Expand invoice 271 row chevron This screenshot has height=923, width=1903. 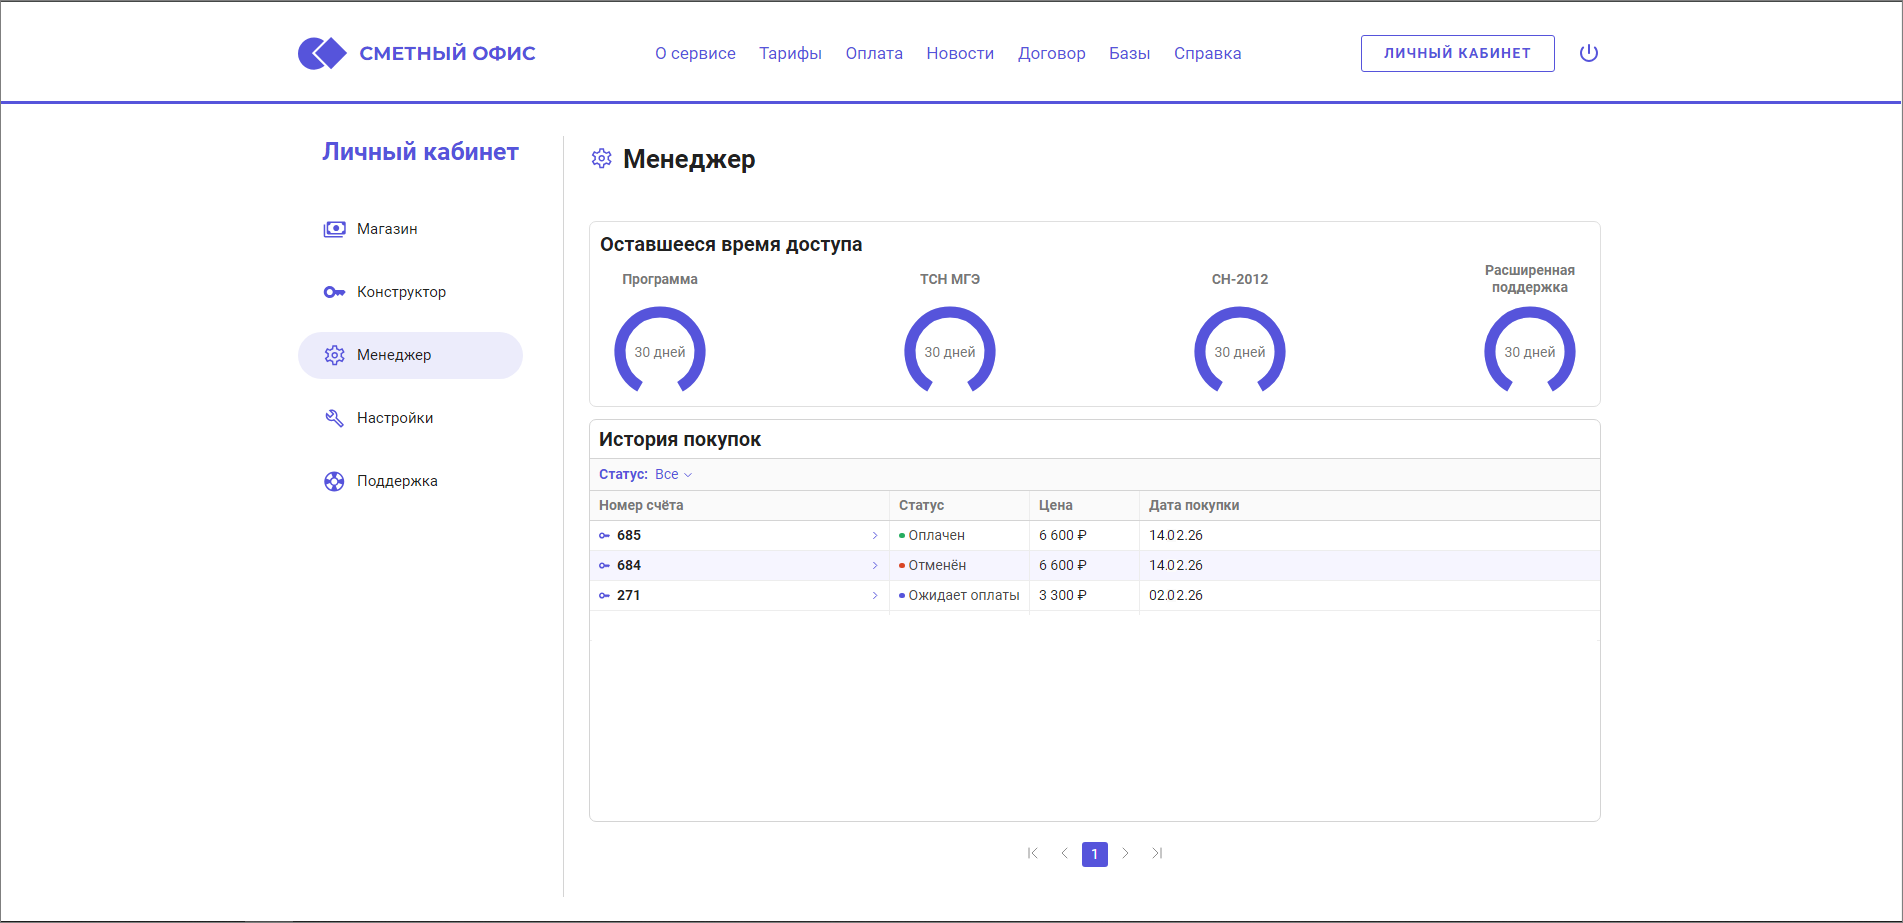875,596
